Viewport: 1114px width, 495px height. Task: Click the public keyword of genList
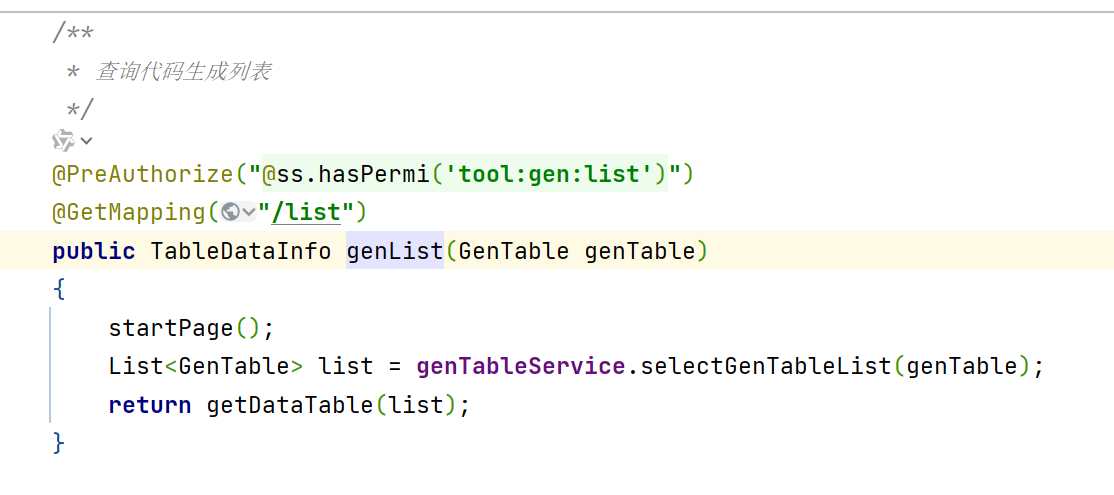pos(94,250)
